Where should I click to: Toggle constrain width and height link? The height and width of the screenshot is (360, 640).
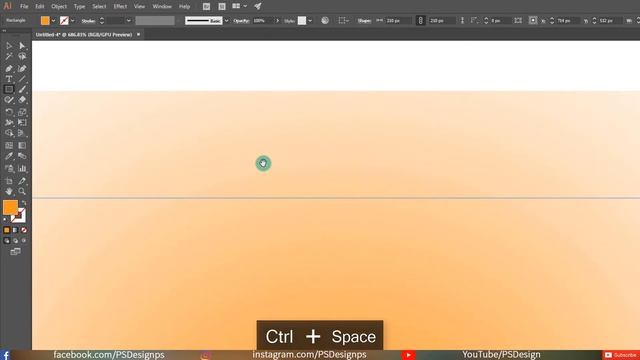tap(420, 20)
